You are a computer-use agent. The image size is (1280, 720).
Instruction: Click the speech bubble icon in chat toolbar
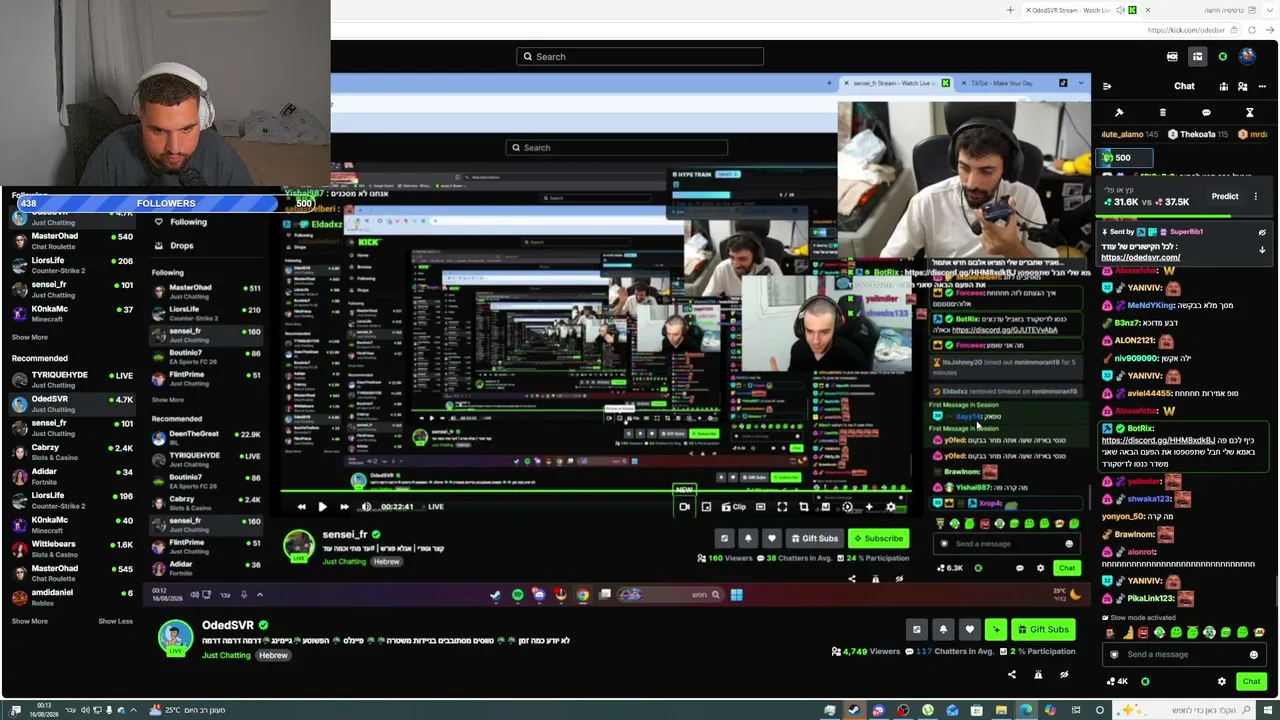[x=1206, y=113]
